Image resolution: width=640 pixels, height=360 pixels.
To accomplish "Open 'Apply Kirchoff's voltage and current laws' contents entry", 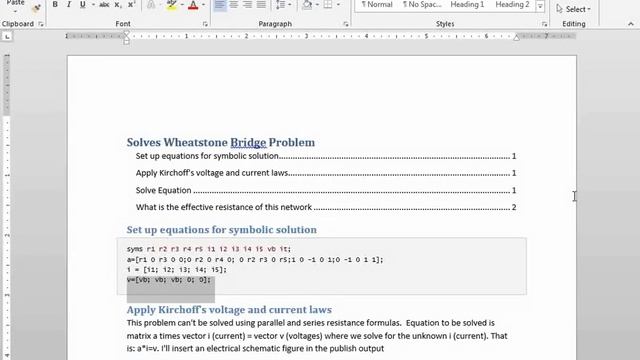I will click(326, 173).
